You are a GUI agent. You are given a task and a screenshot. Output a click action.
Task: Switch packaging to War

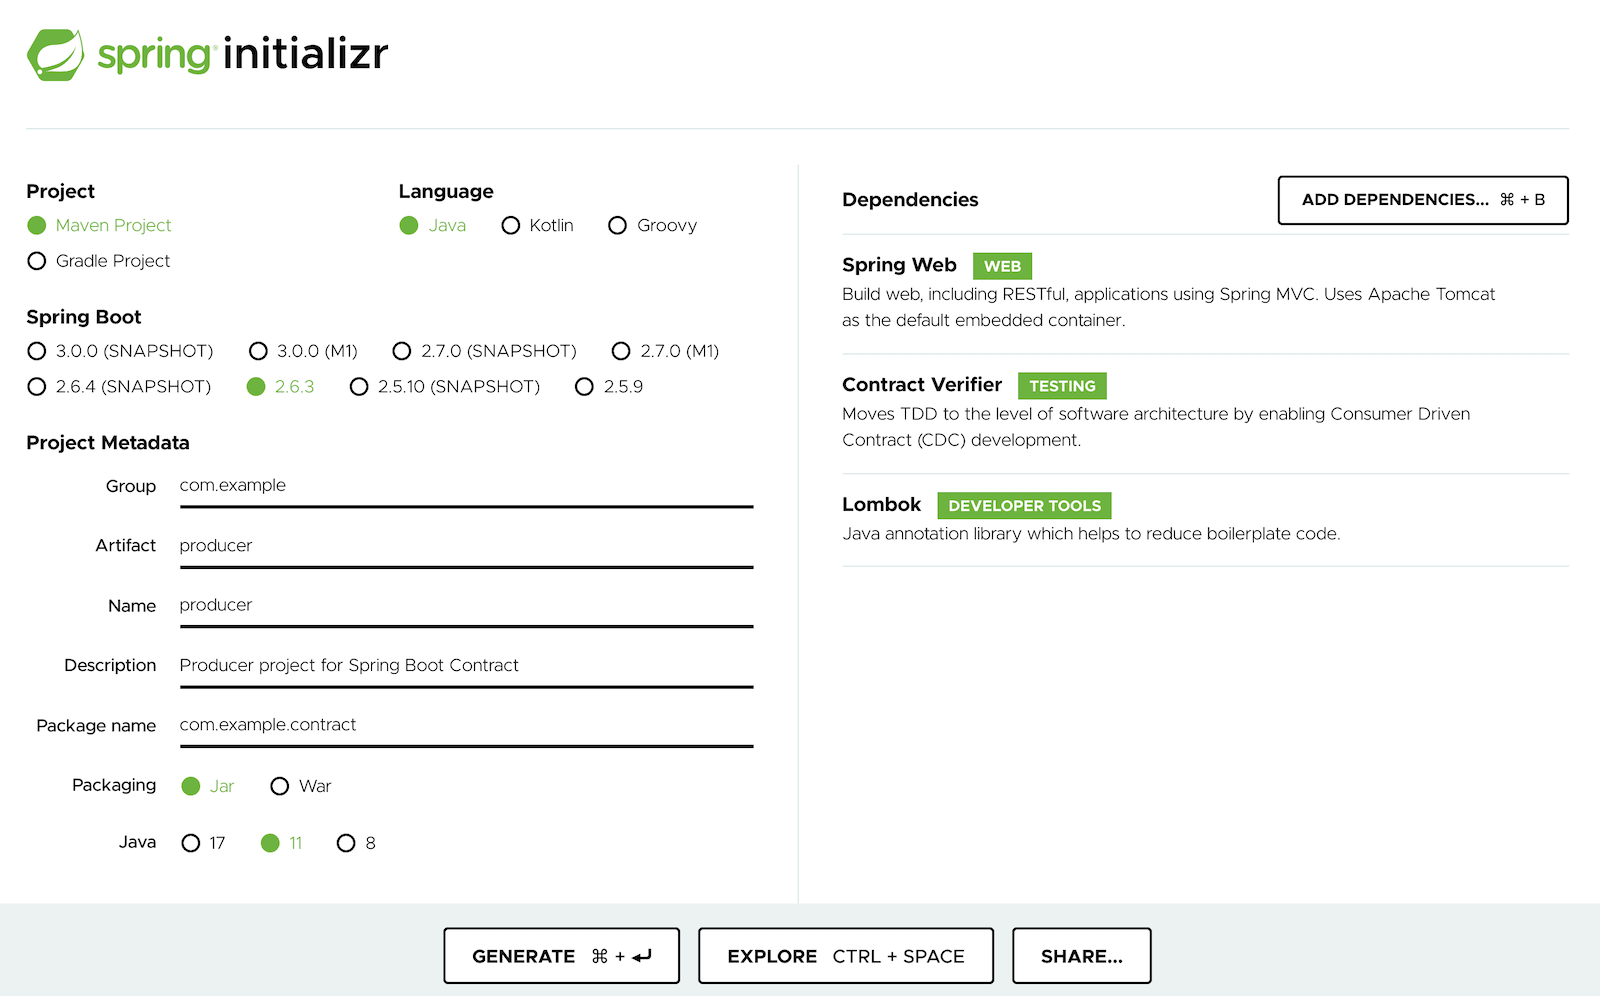click(x=280, y=786)
